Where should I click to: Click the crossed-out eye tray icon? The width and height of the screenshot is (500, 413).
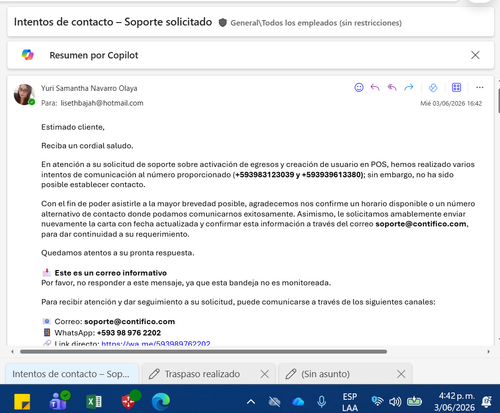(x=274, y=402)
